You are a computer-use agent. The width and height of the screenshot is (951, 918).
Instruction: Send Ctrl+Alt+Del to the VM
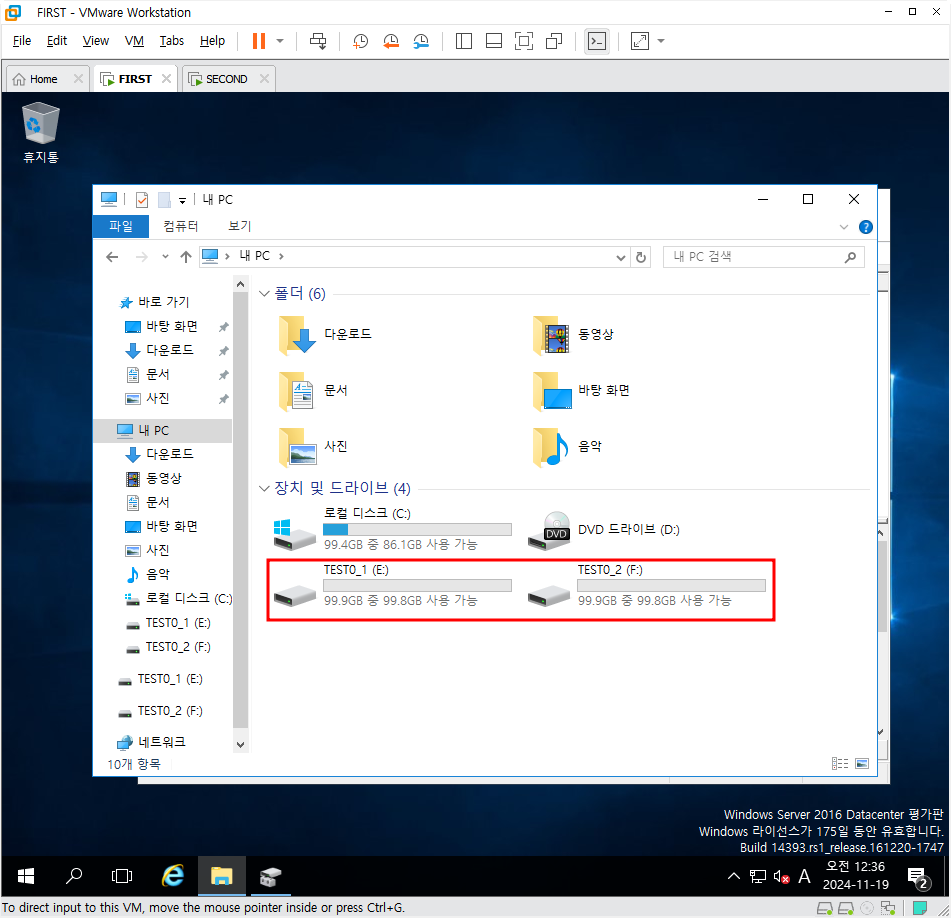[318, 41]
